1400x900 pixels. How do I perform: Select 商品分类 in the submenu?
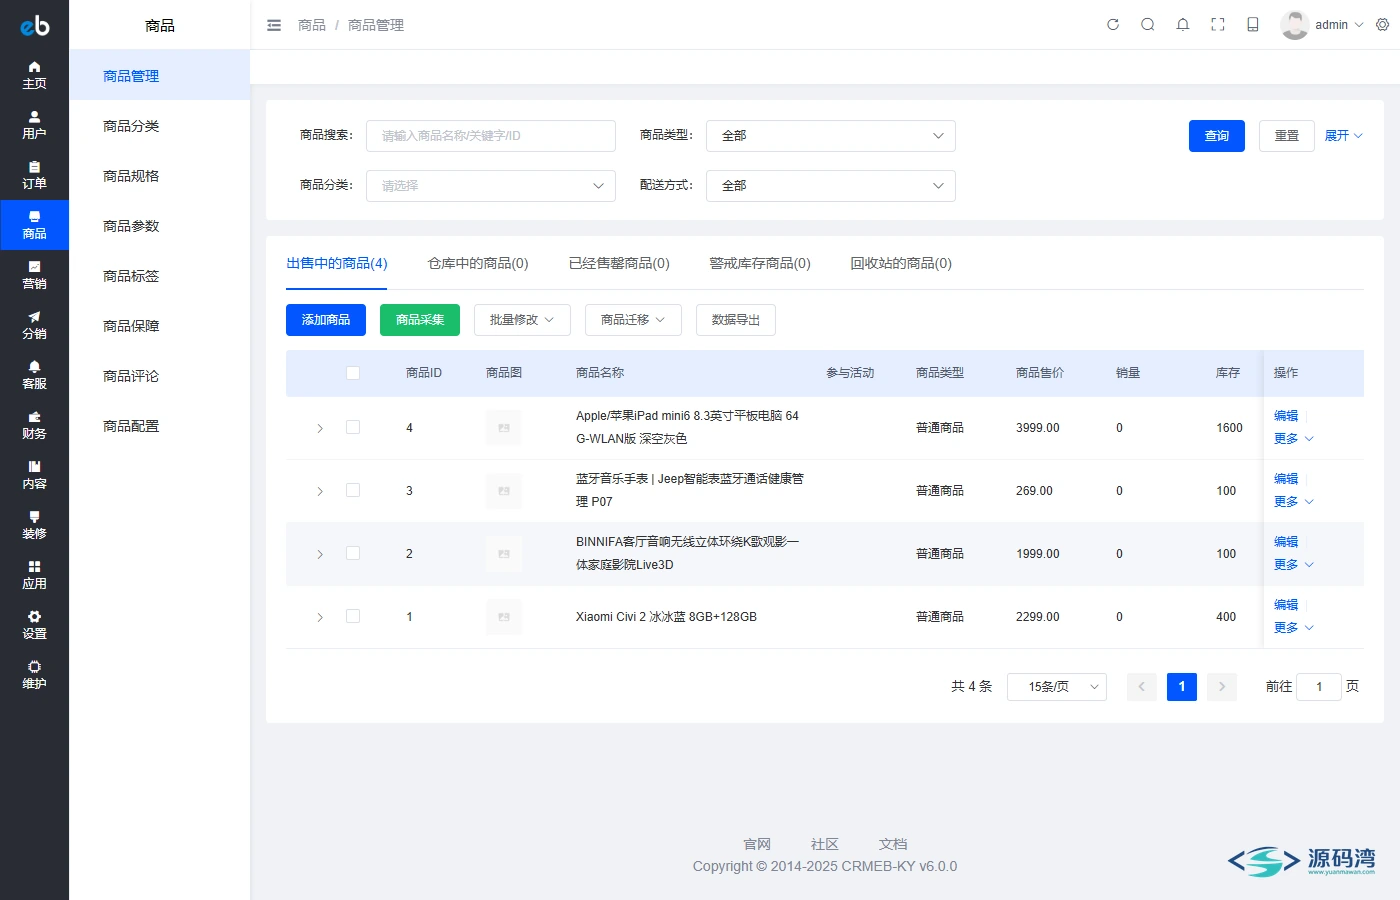pyautogui.click(x=159, y=126)
